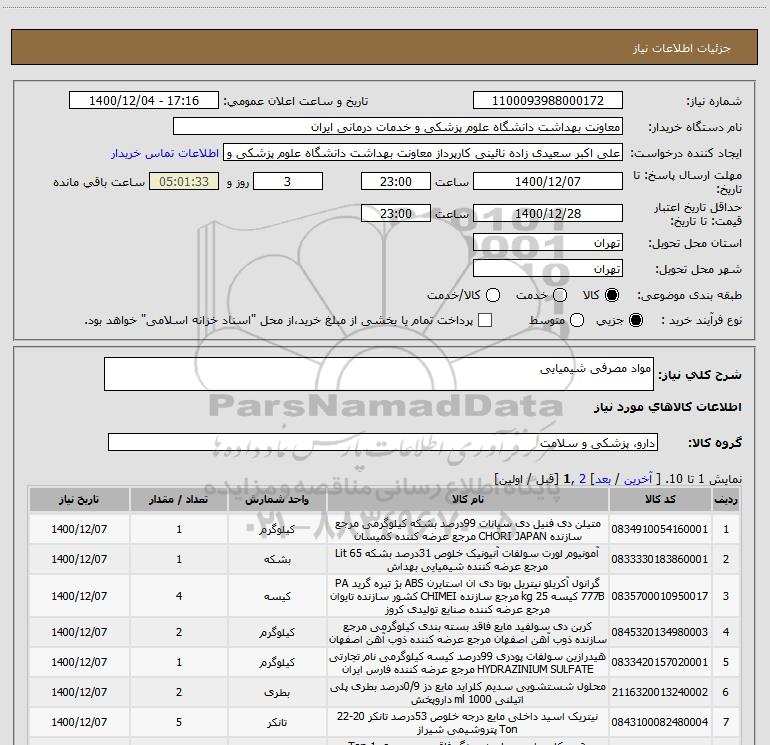
Task: Select the خدمت radio button
Action: coord(560,295)
